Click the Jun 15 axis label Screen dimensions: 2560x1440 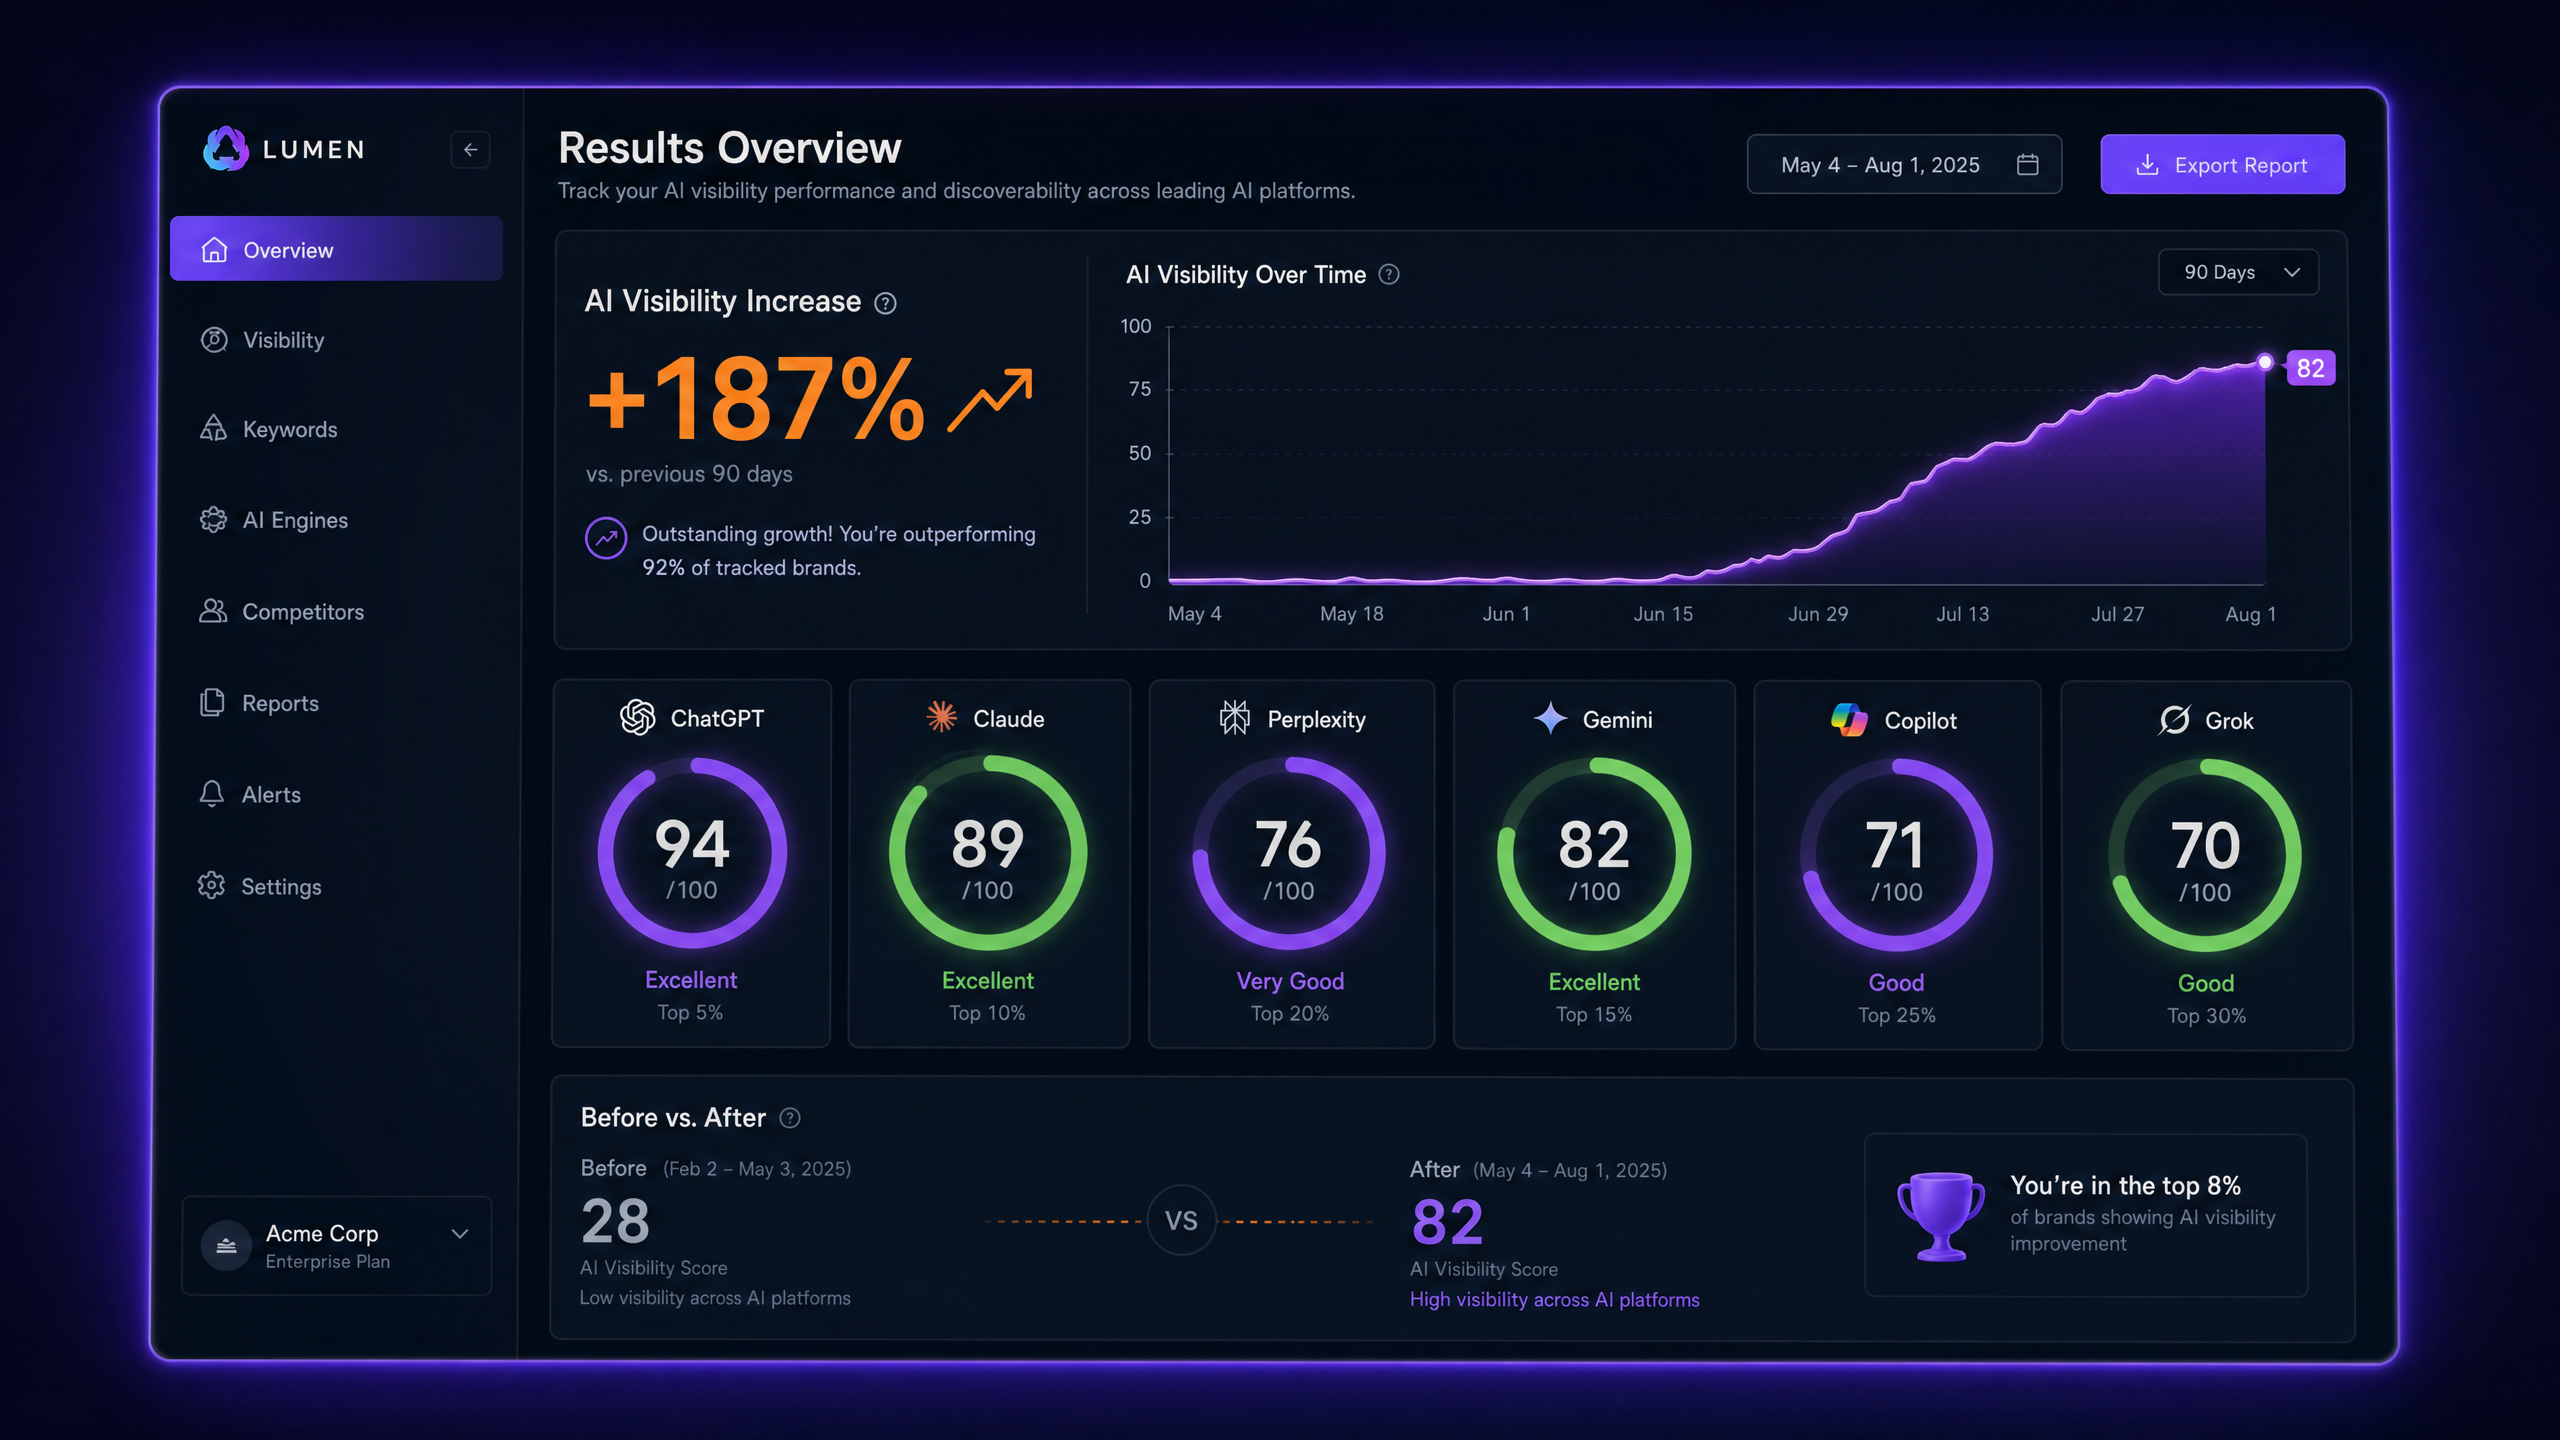tap(1663, 614)
